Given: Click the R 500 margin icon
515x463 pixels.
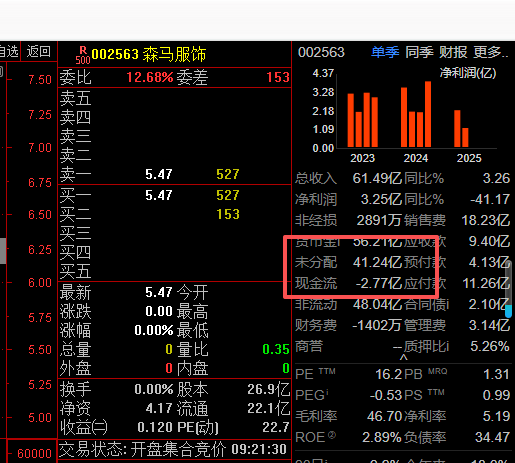Looking at the screenshot, I should click(x=83, y=55).
